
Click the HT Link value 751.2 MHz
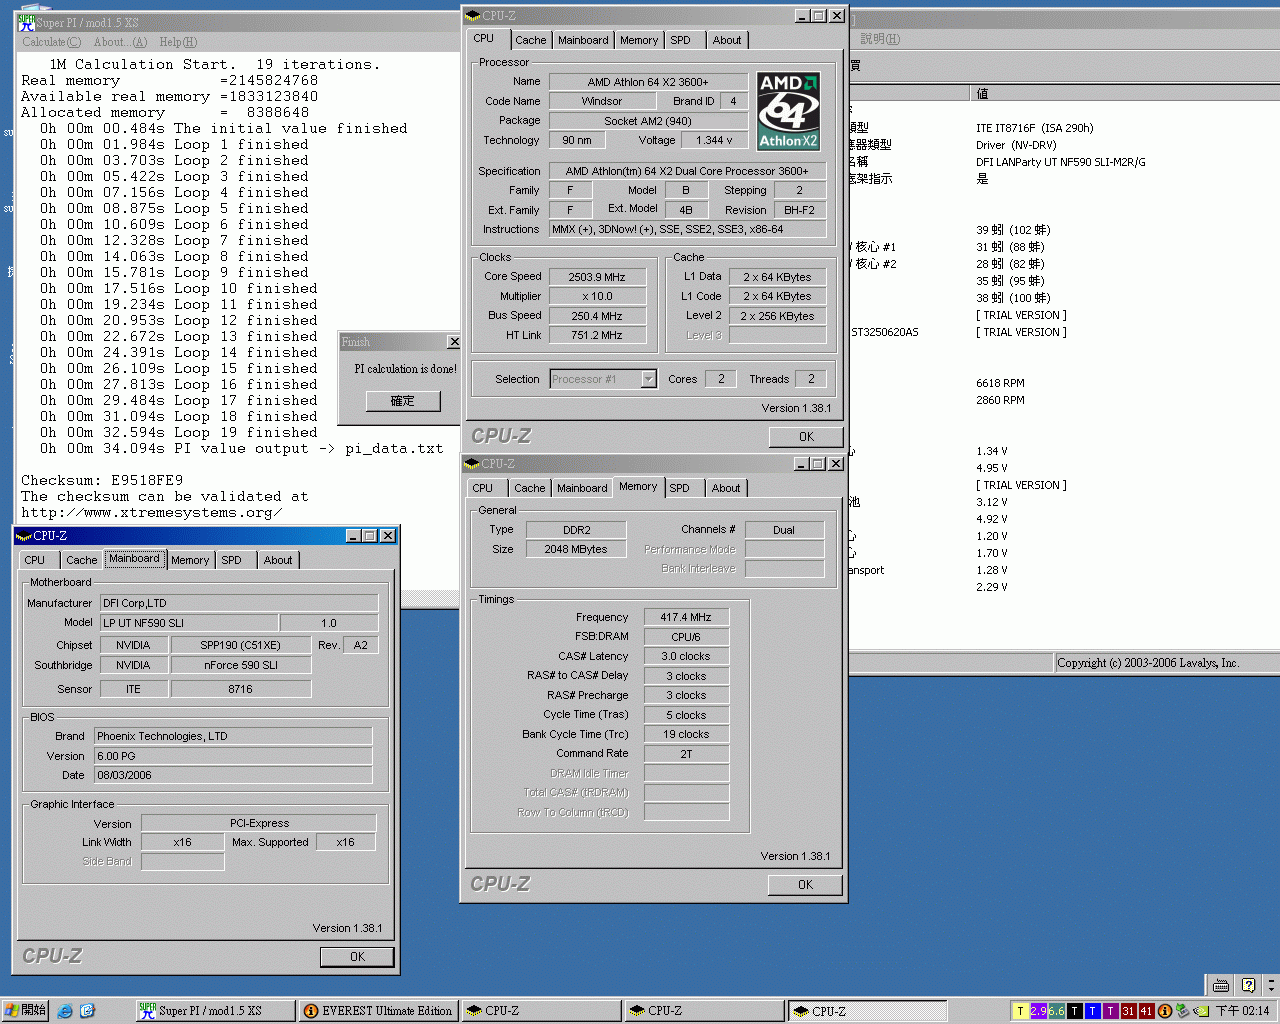[597, 335]
